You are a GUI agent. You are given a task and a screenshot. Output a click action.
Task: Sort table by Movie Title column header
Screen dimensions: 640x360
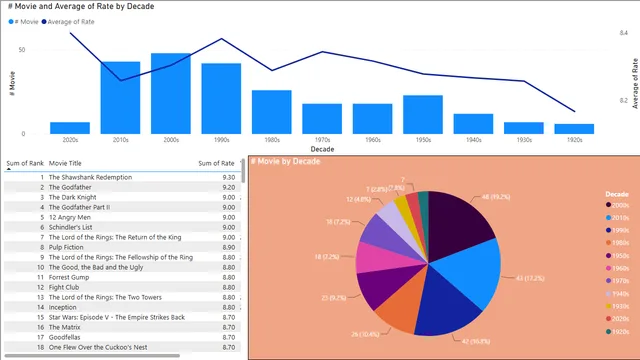pyautogui.click(x=65, y=163)
